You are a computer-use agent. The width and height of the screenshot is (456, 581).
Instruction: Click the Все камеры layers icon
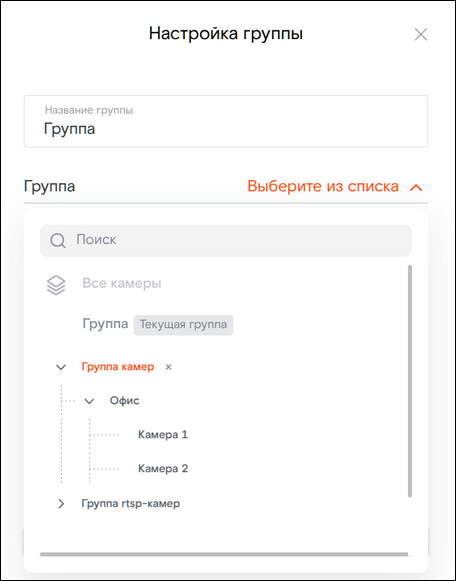(56, 285)
